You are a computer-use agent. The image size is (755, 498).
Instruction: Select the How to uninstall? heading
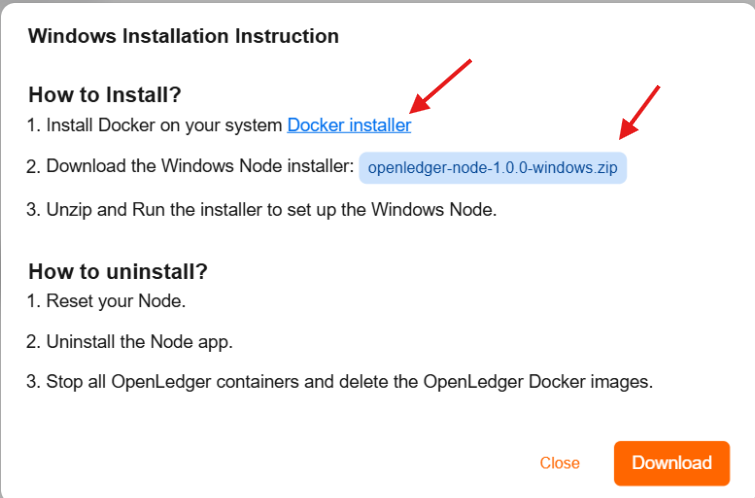pyautogui.click(x=117, y=272)
